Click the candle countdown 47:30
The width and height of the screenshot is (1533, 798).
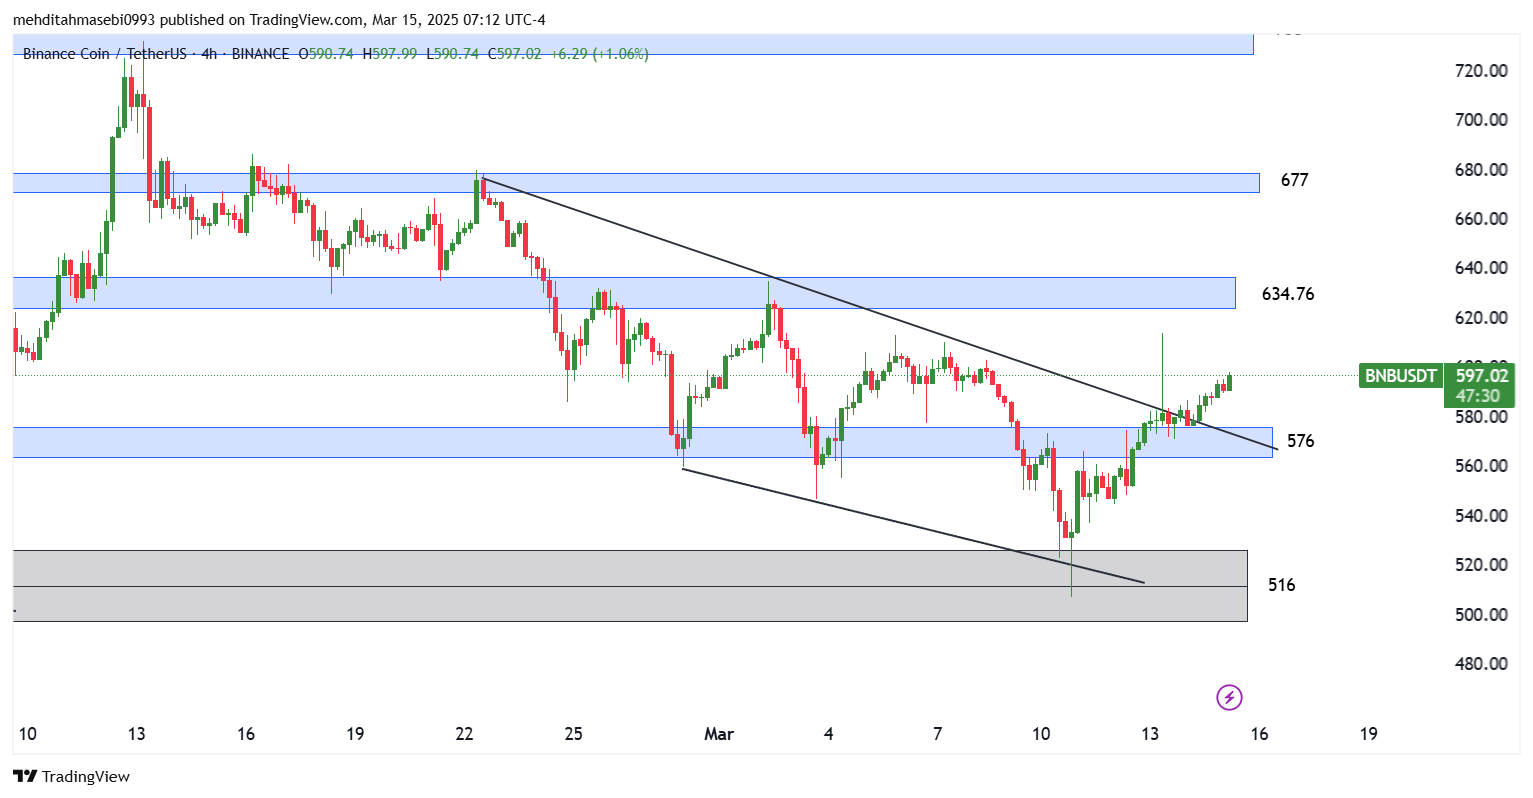coord(1477,396)
